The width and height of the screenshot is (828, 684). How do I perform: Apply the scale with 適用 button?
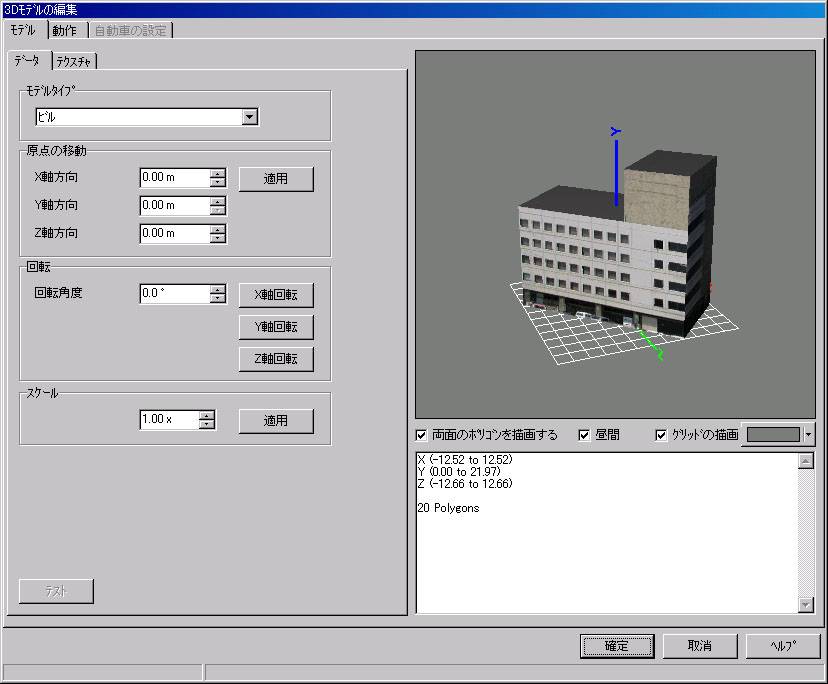click(276, 421)
